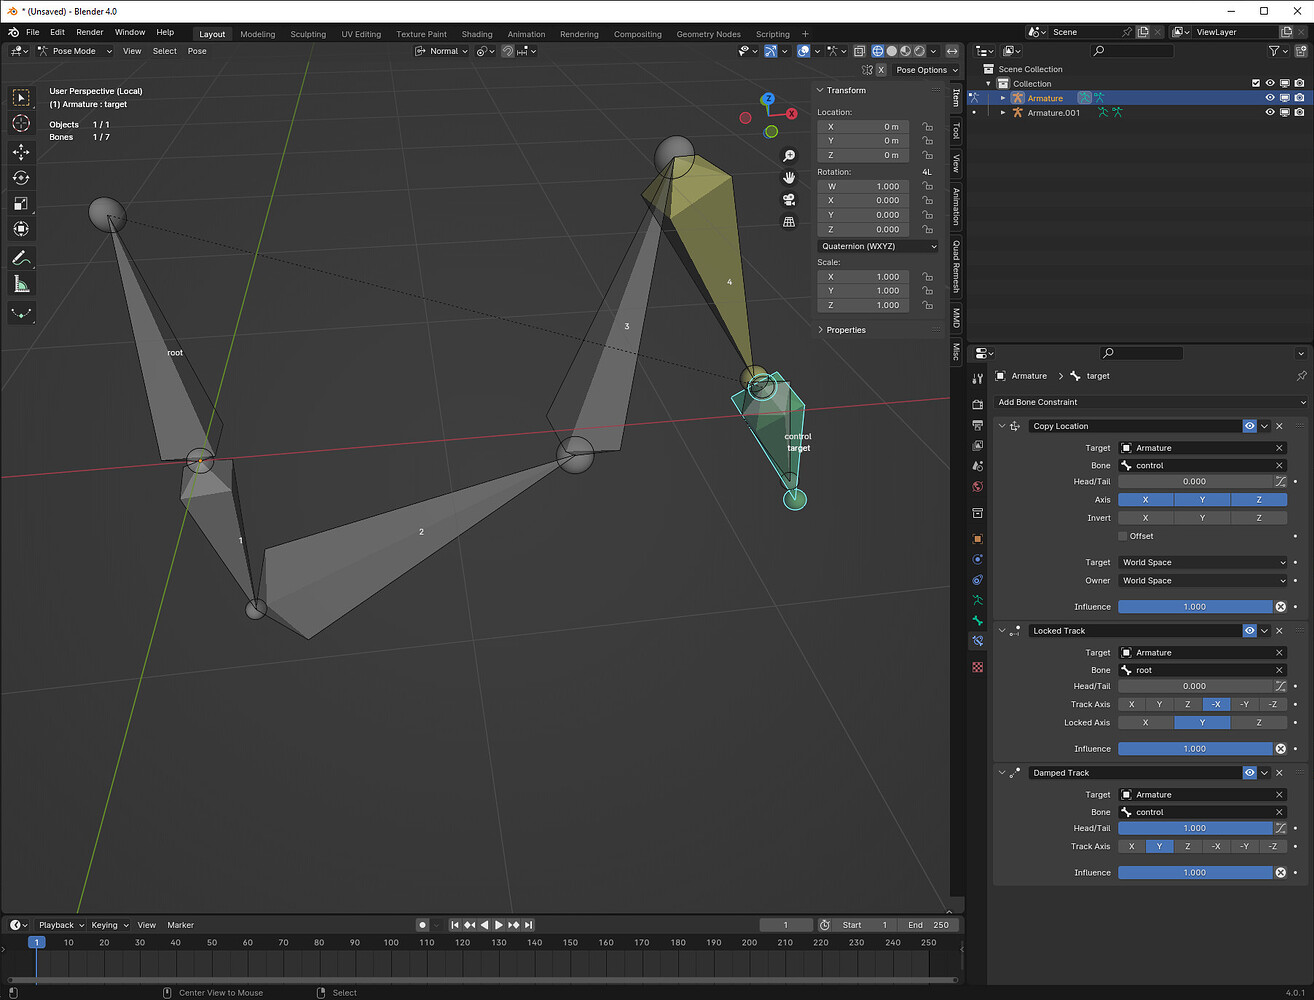Select the Annotate tool
The height and width of the screenshot is (1000, 1314).
tap(21, 258)
